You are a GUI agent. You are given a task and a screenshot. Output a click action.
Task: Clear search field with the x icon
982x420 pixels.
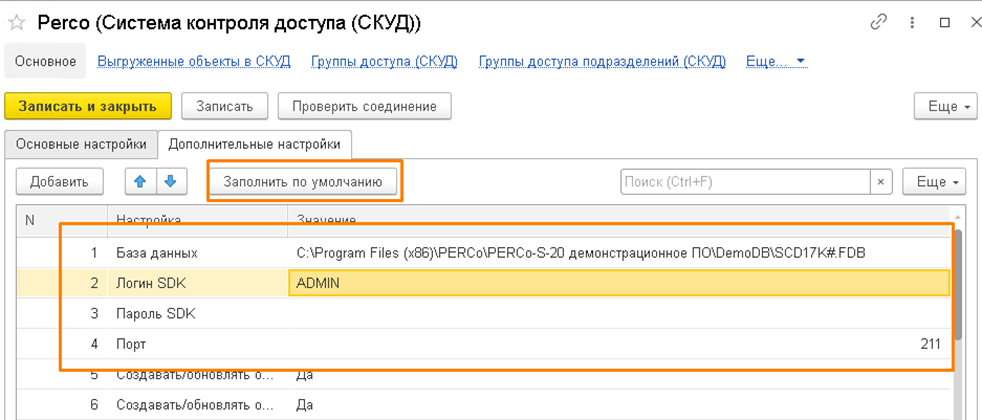click(880, 182)
